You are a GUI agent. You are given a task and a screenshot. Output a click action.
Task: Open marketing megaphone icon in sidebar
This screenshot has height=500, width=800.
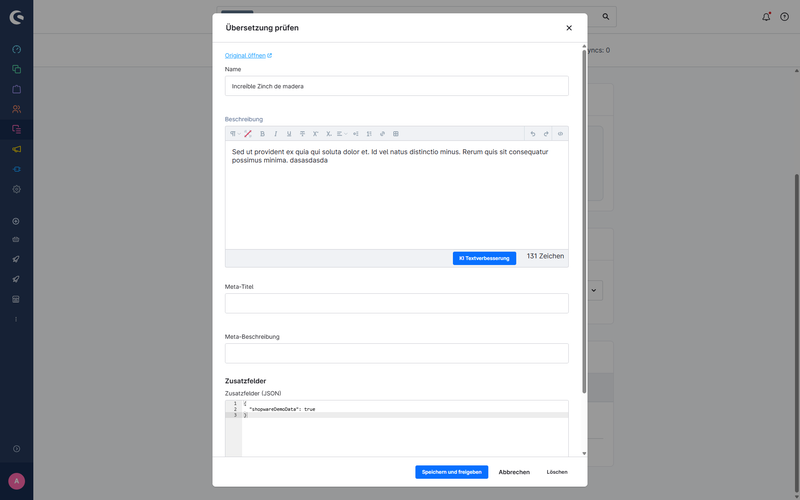pyautogui.click(x=16, y=149)
